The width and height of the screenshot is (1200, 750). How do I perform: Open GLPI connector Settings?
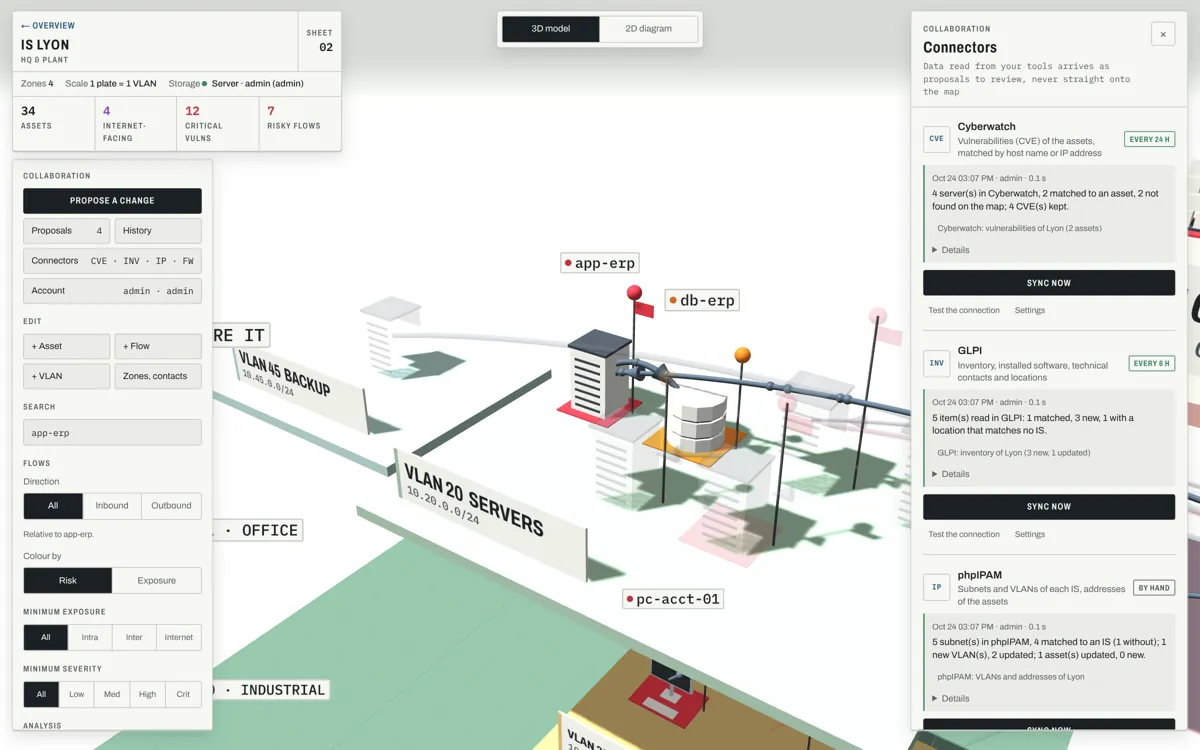pyautogui.click(x=1030, y=534)
